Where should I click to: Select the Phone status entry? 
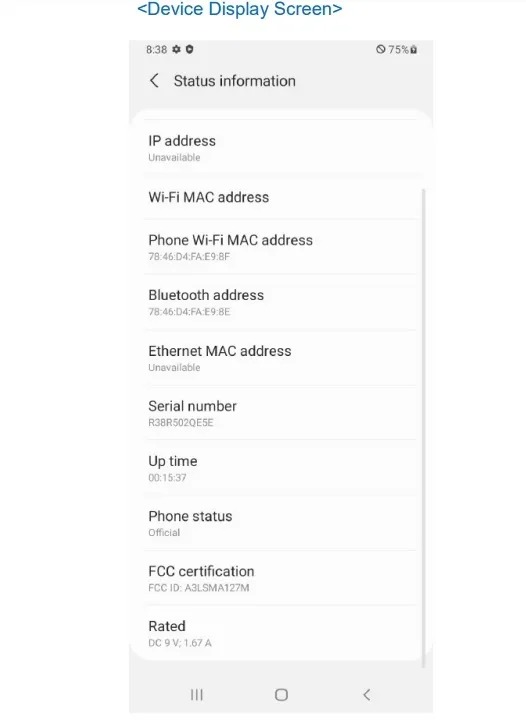coord(280,523)
